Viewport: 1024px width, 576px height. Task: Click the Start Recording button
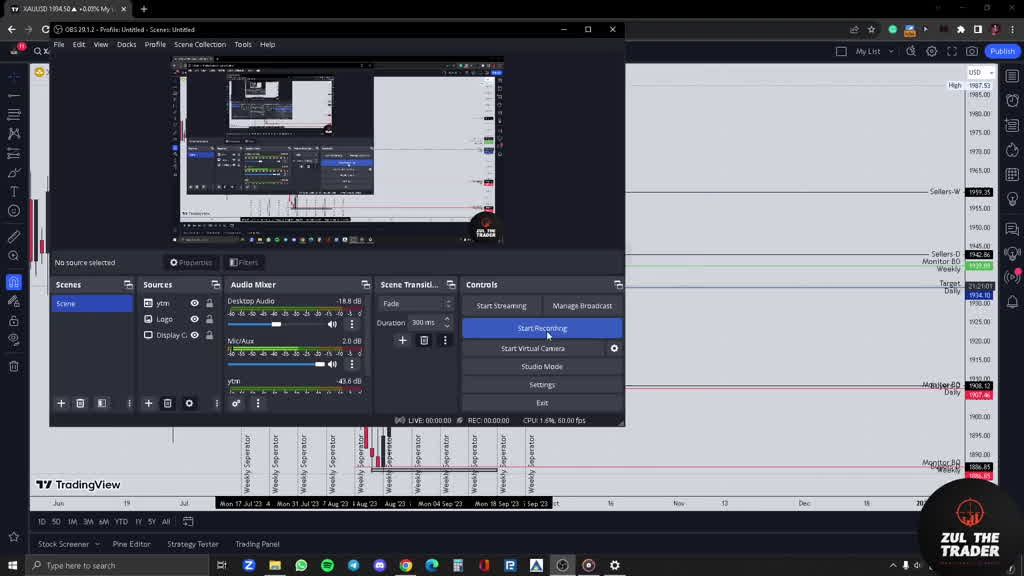541,328
